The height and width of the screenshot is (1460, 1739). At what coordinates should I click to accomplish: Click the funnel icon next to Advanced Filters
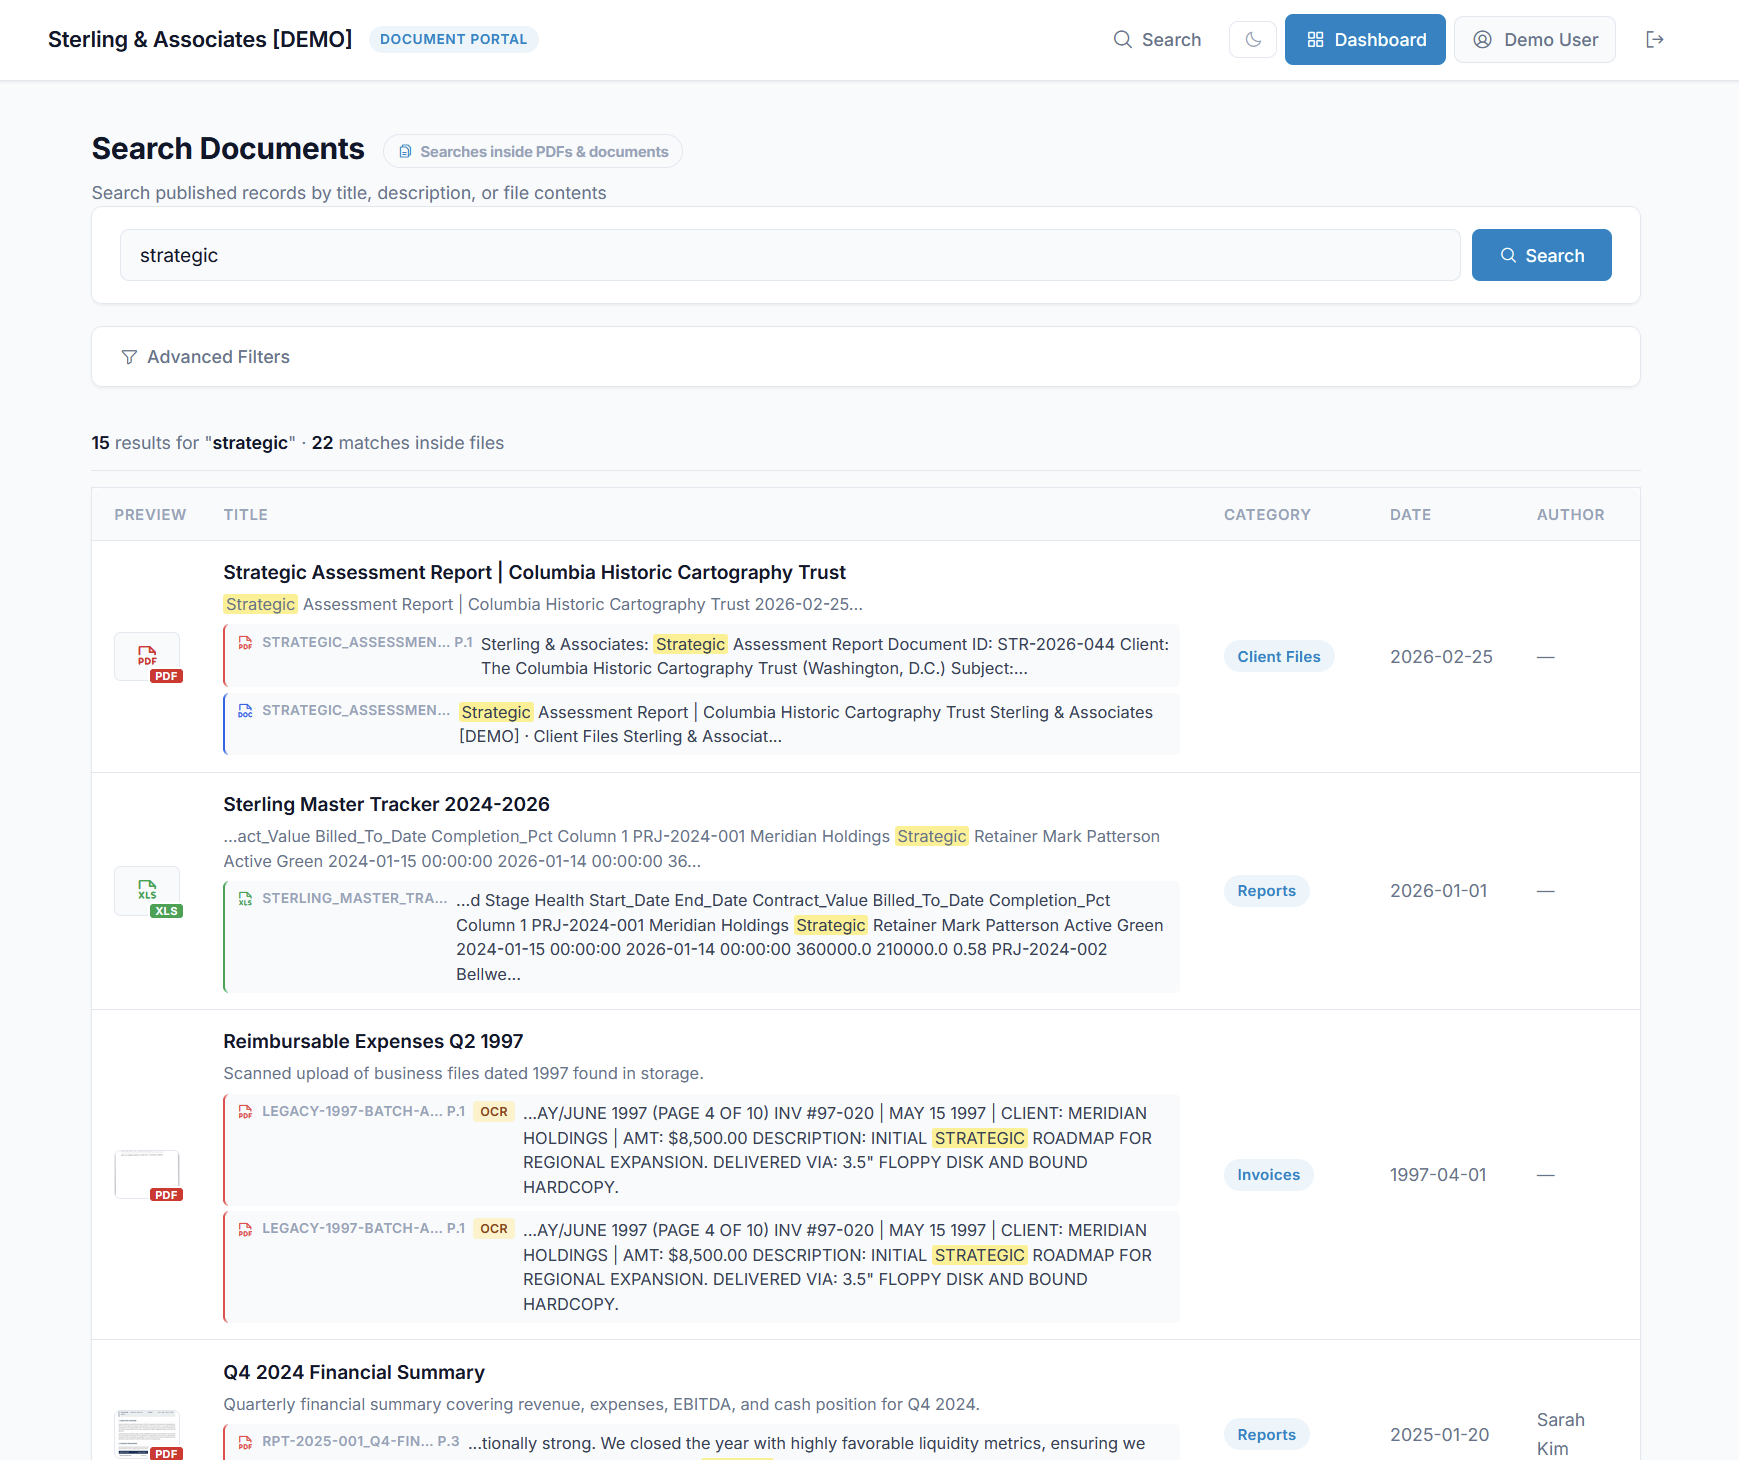point(128,357)
